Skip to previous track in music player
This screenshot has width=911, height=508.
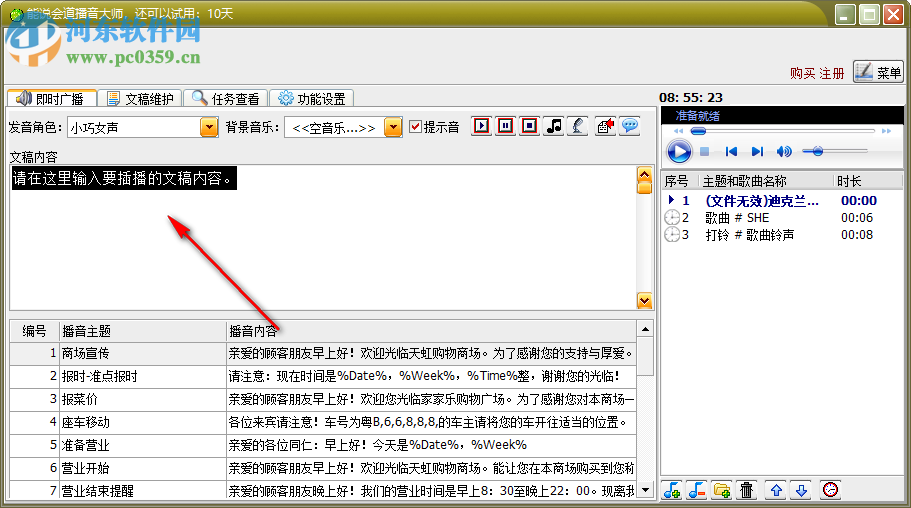point(731,152)
